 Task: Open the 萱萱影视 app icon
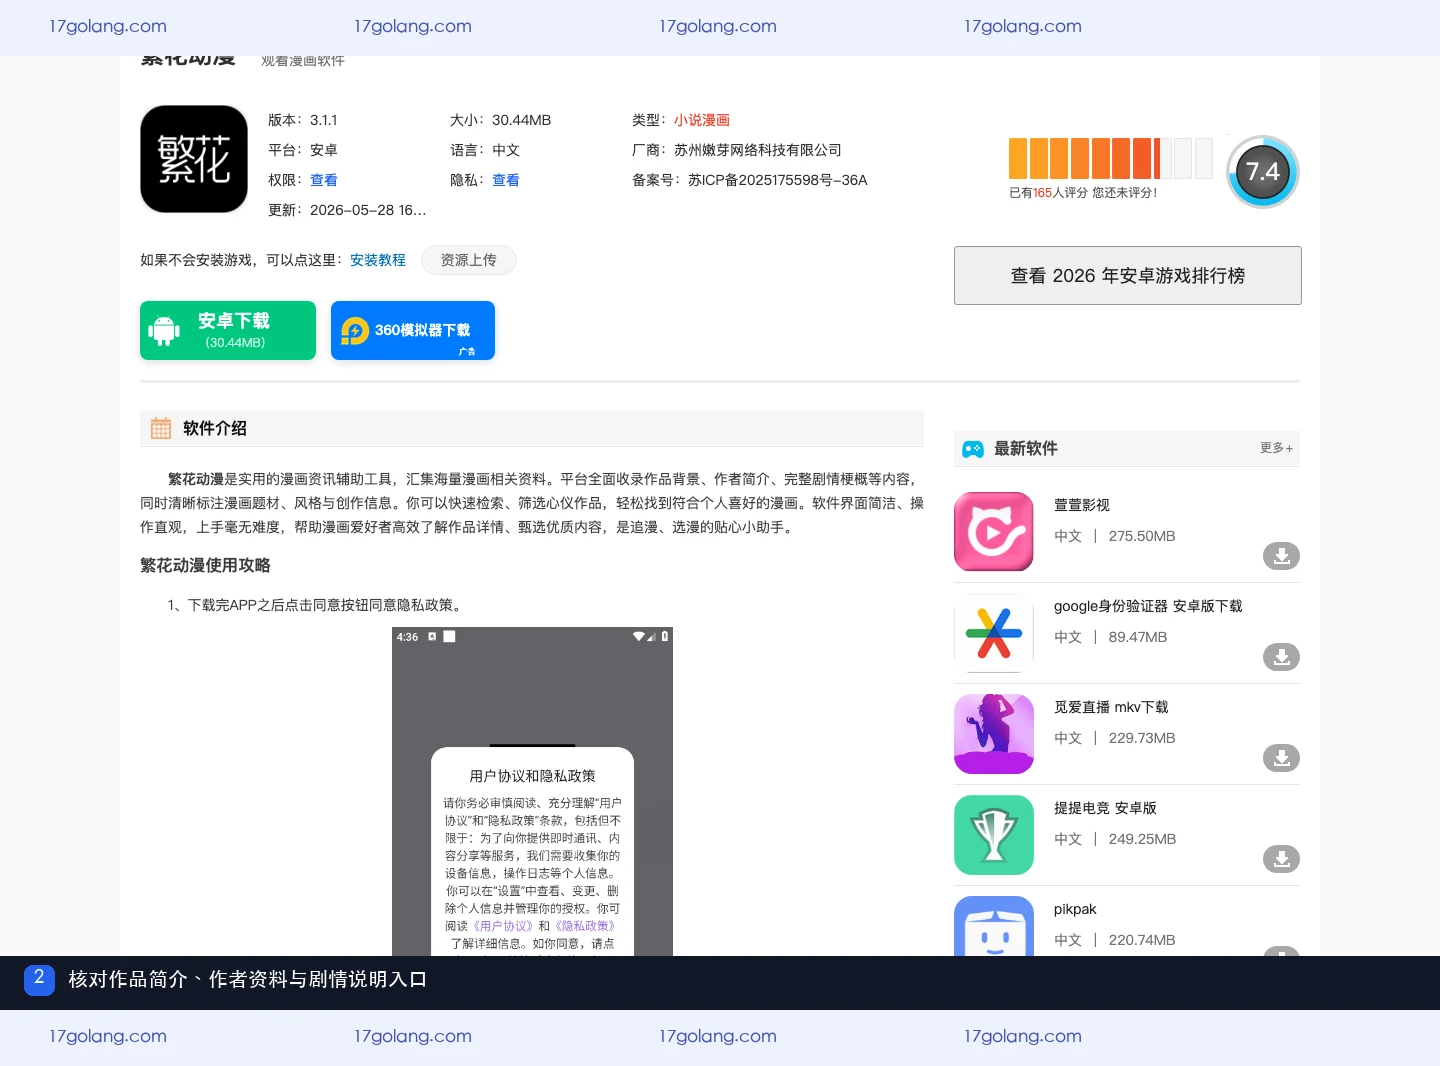pyautogui.click(x=994, y=531)
